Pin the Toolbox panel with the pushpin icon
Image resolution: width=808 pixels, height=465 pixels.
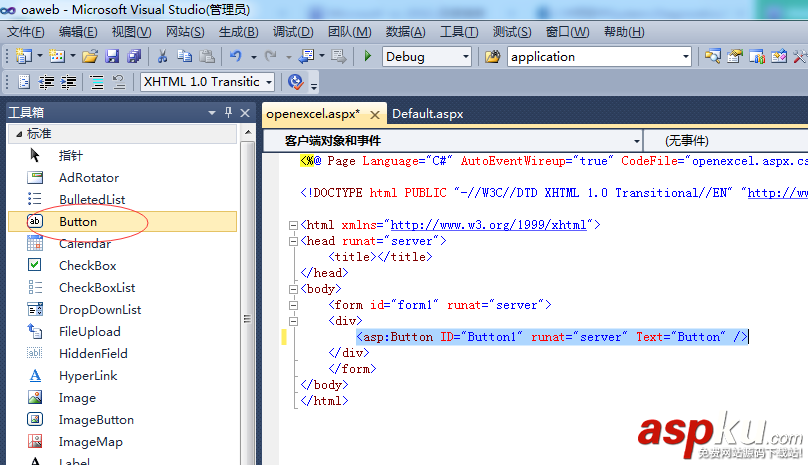tap(228, 112)
